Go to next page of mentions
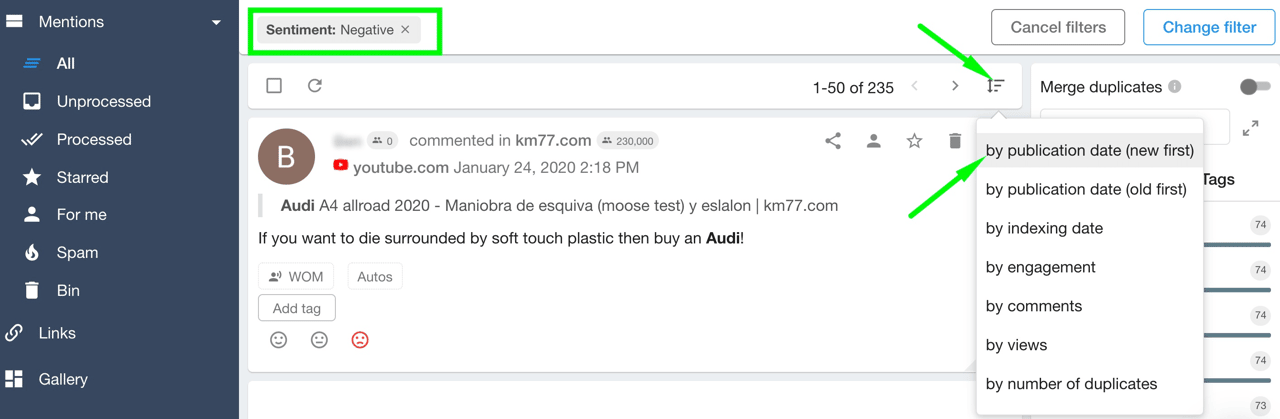 coord(955,86)
